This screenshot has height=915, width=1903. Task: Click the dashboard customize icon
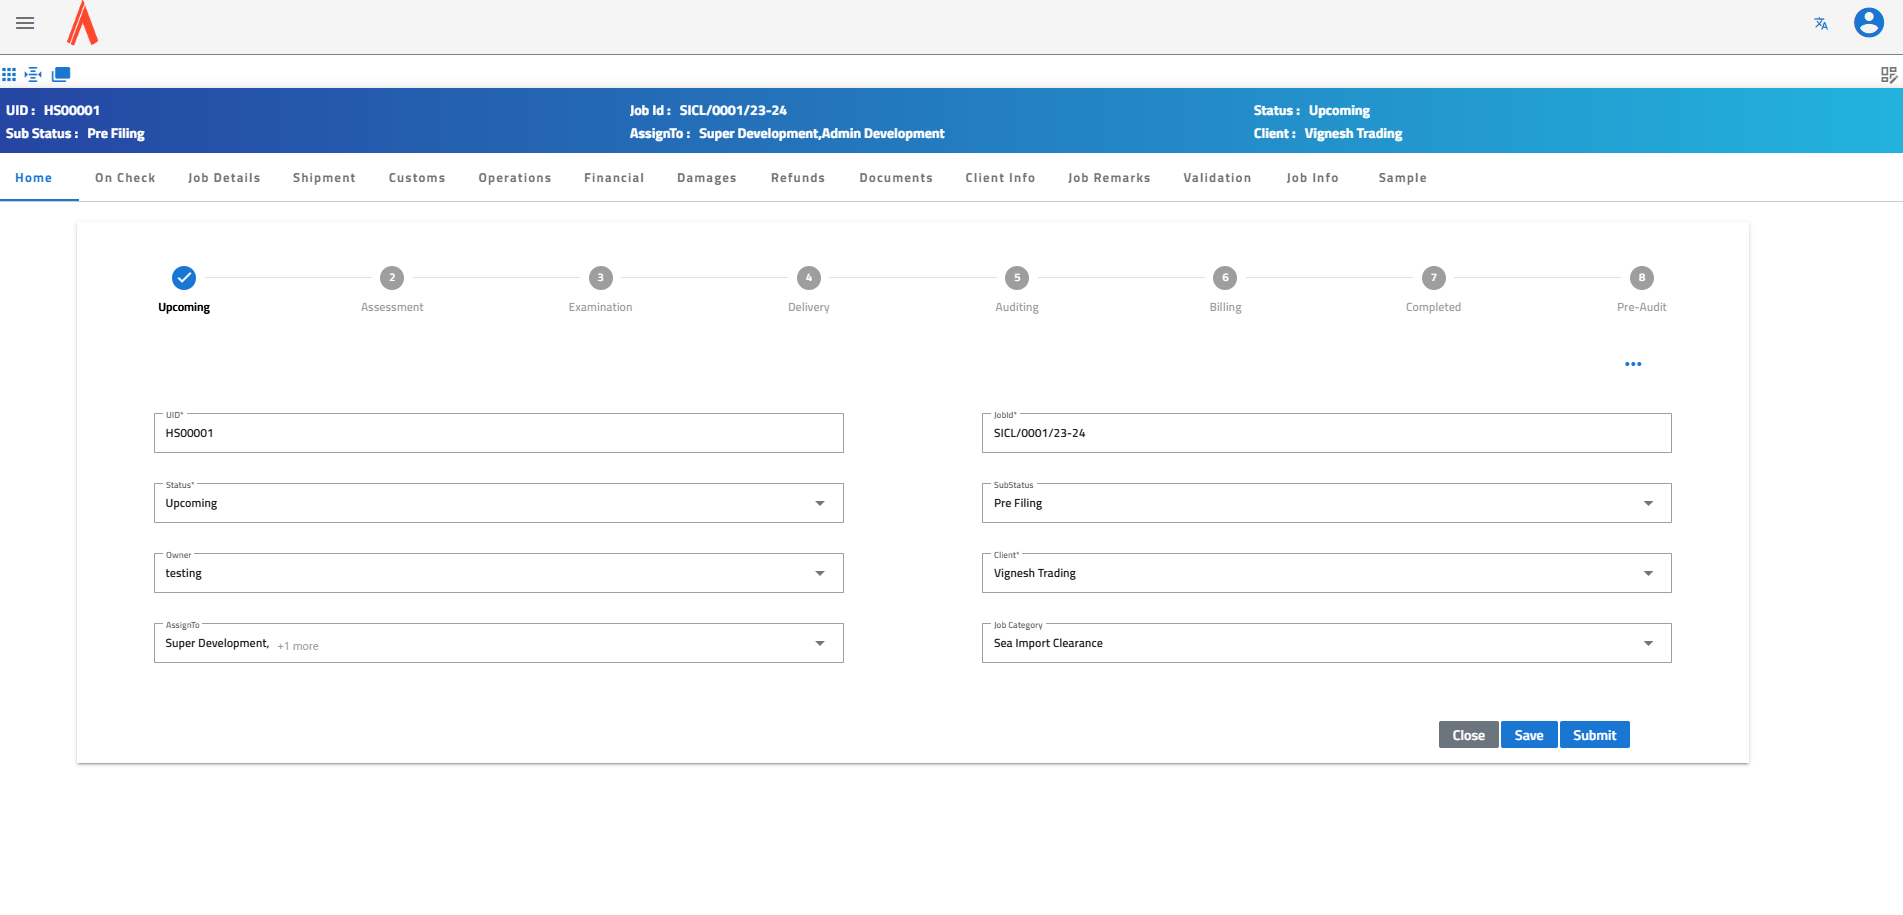pyautogui.click(x=1888, y=75)
